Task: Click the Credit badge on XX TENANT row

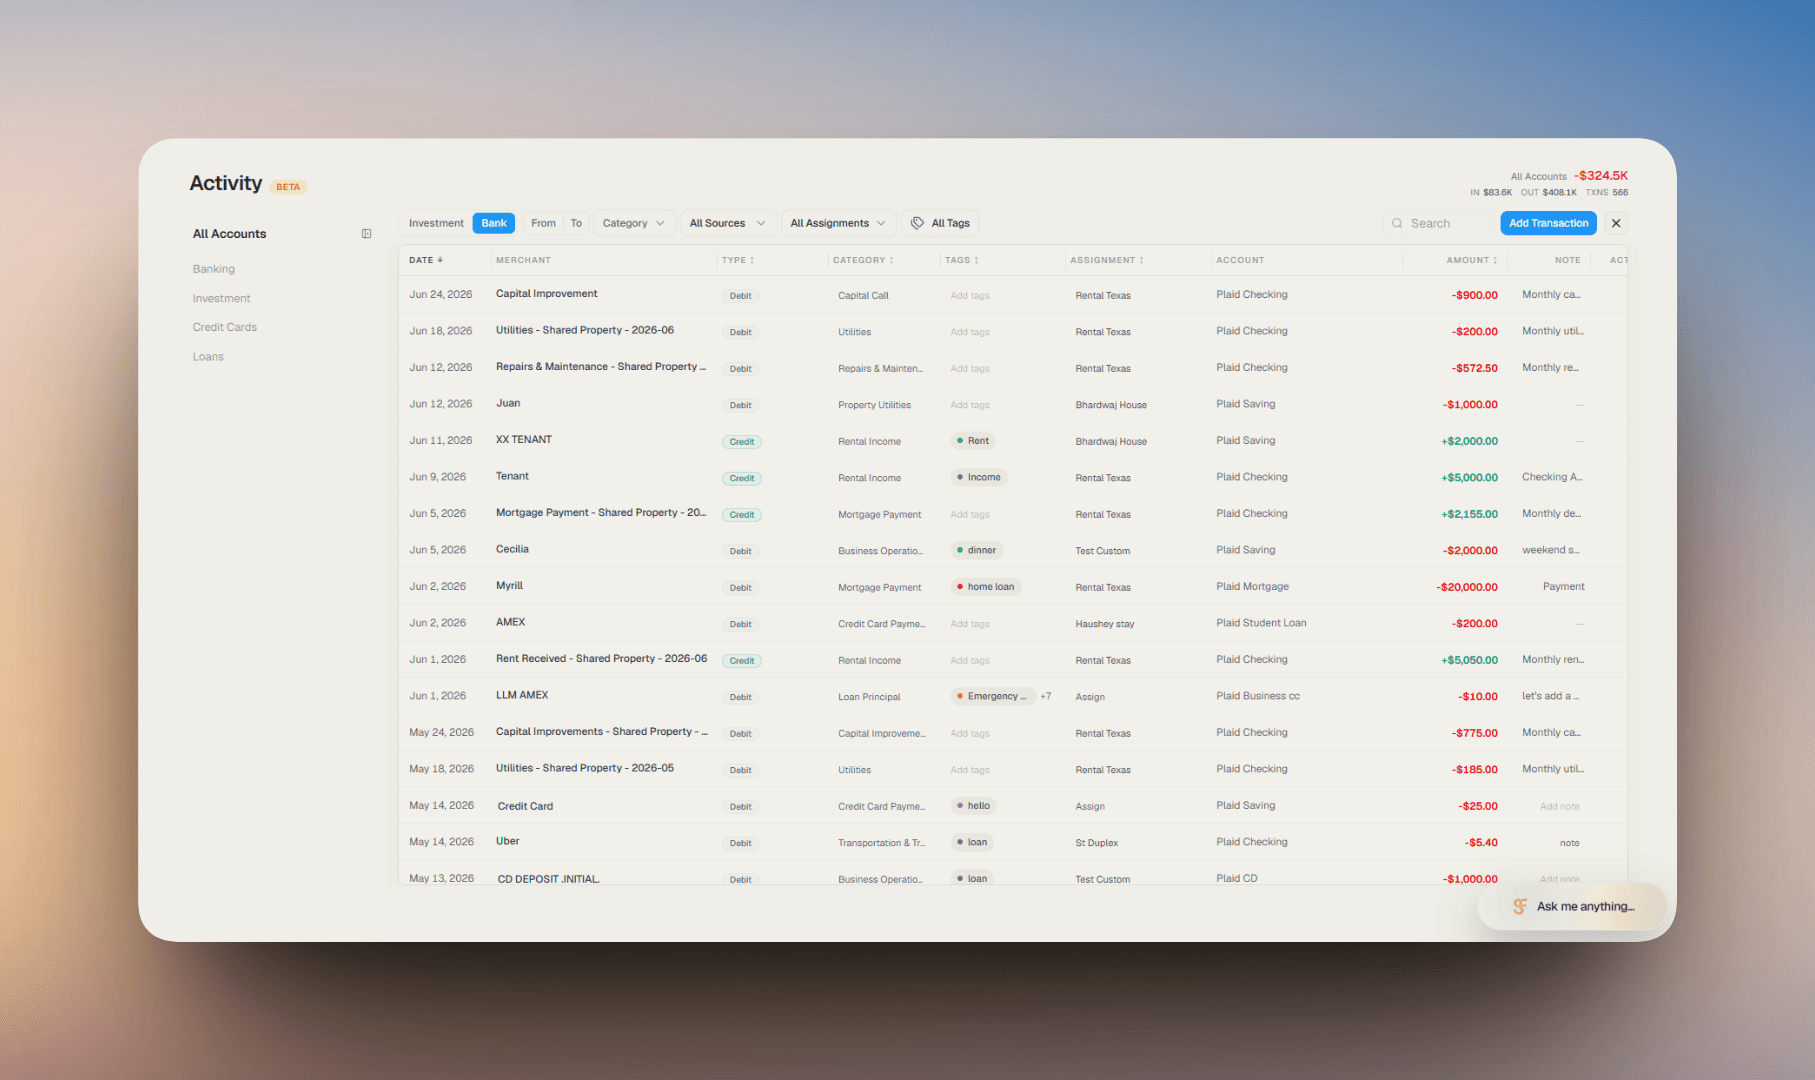Action: [x=742, y=442]
